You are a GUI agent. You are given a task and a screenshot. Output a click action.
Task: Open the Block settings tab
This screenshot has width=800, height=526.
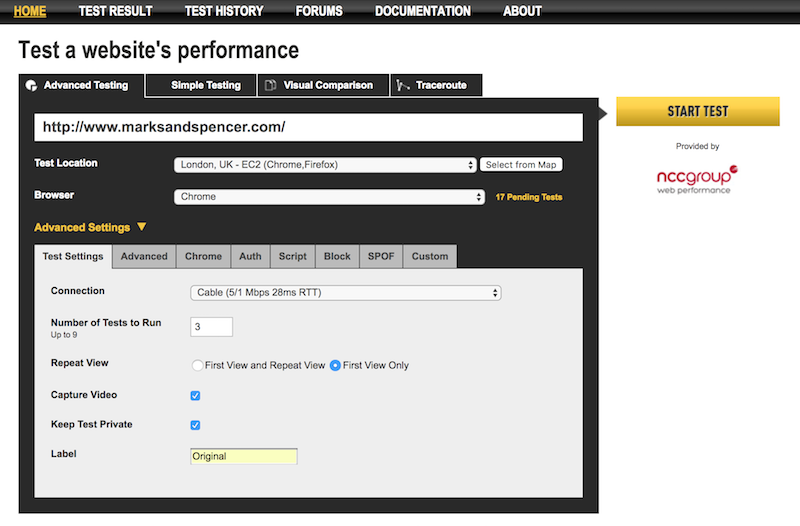(x=337, y=256)
